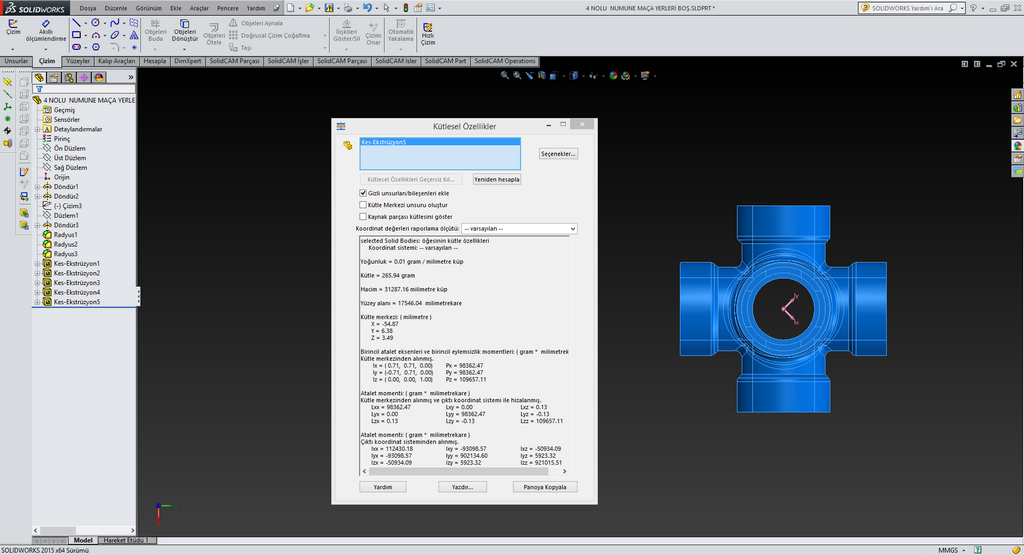This screenshot has width=1024, height=555.
Task: Uncheck Gizli unsurları/bileşenleri ekle
Action: [x=363, y=193]
